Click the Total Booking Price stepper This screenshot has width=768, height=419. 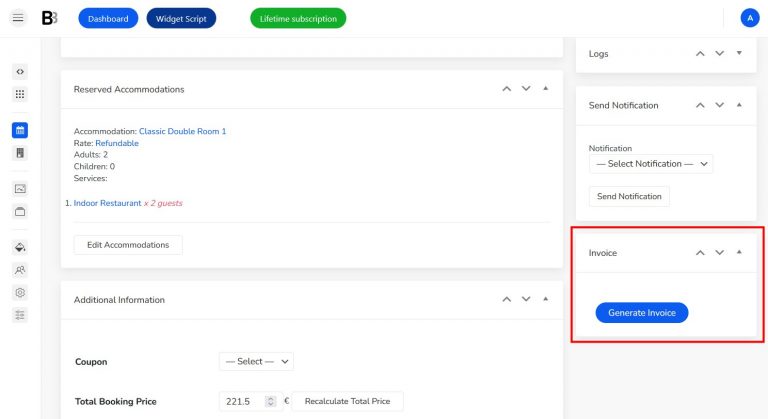click(270, 401)
